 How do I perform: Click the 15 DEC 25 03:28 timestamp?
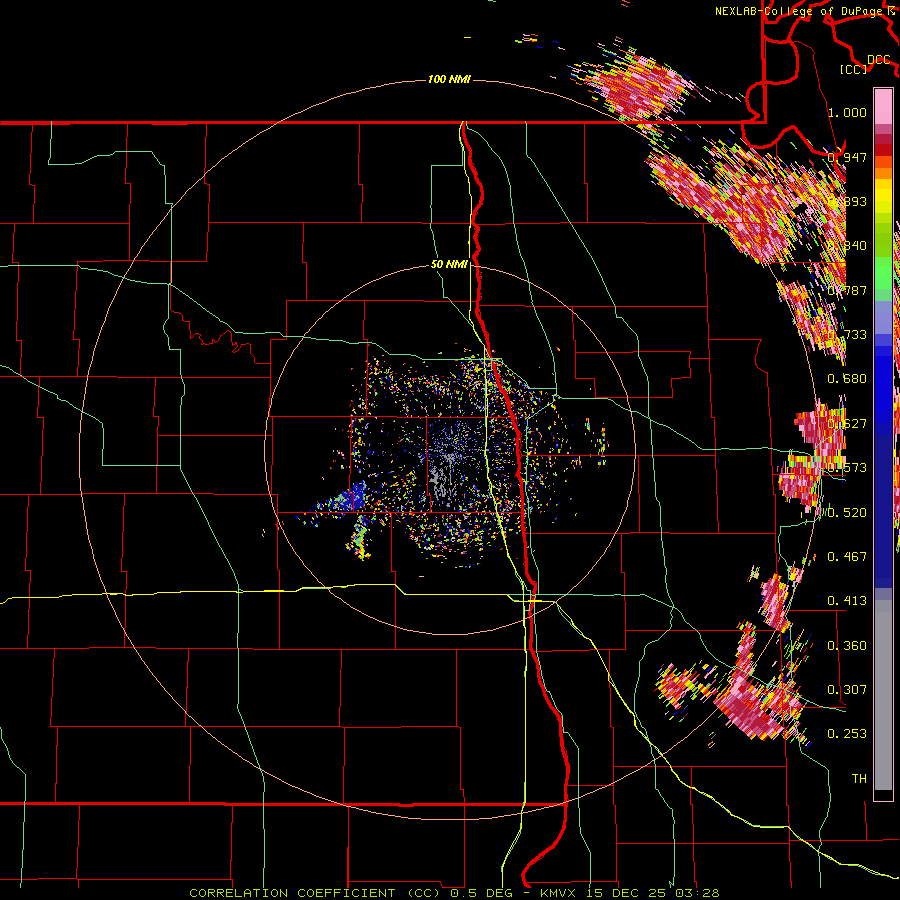tap(654, 893)
